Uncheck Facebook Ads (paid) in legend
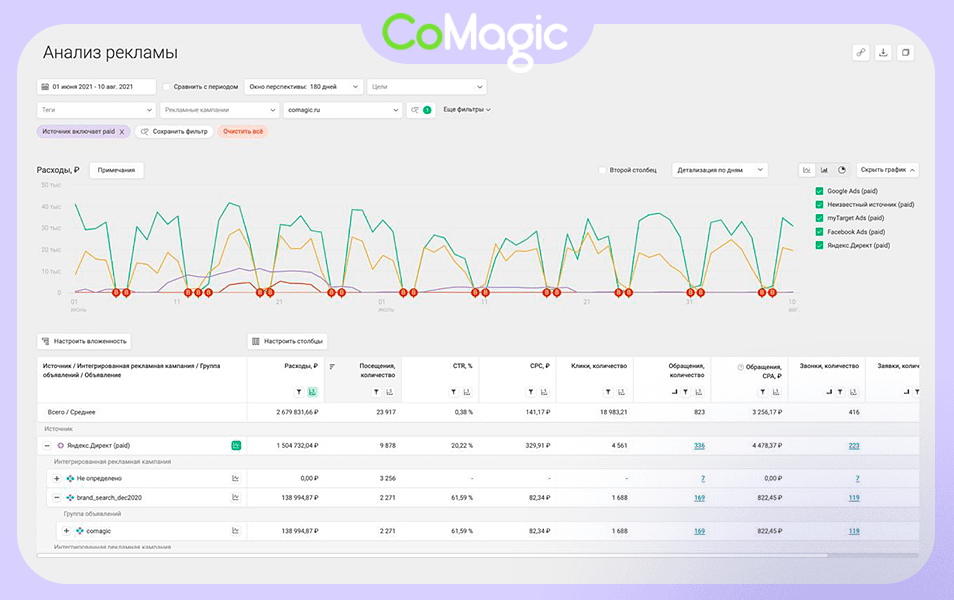 point(819,232)
